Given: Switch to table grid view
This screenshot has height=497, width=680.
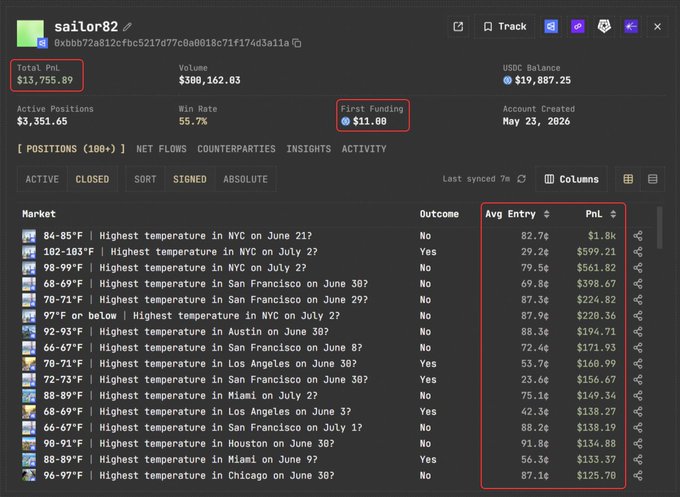Looking at the screenshot, I should click(x=628, y=179).
